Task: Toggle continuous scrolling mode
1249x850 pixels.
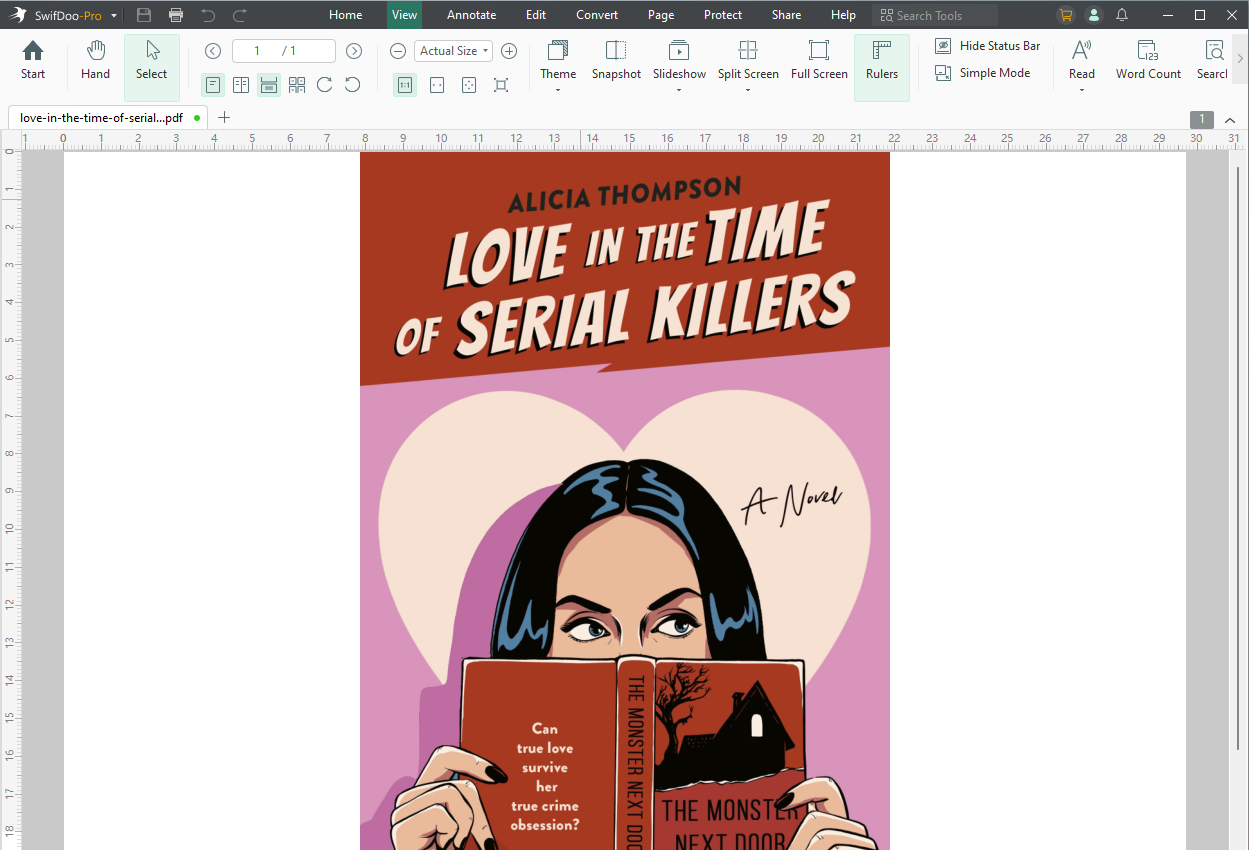Action: 269,85
